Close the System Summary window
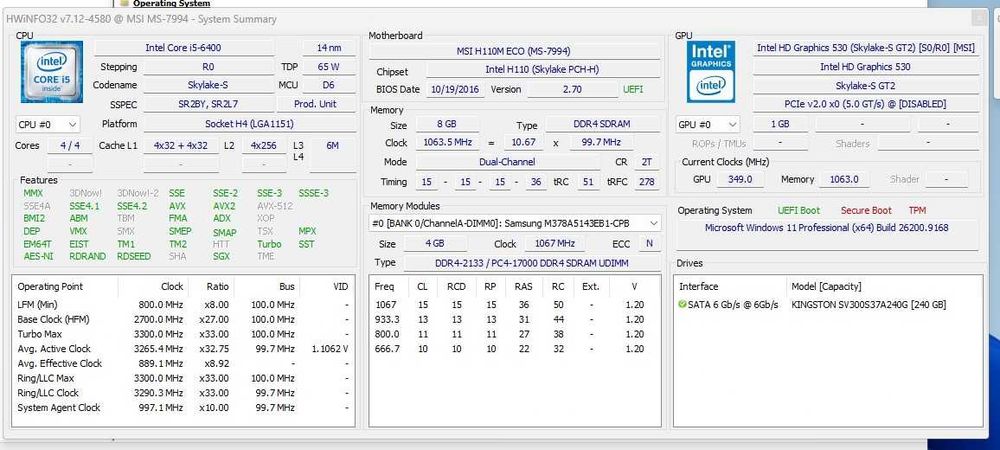This screenshot has width=1000, height=450. coord(980,18)
